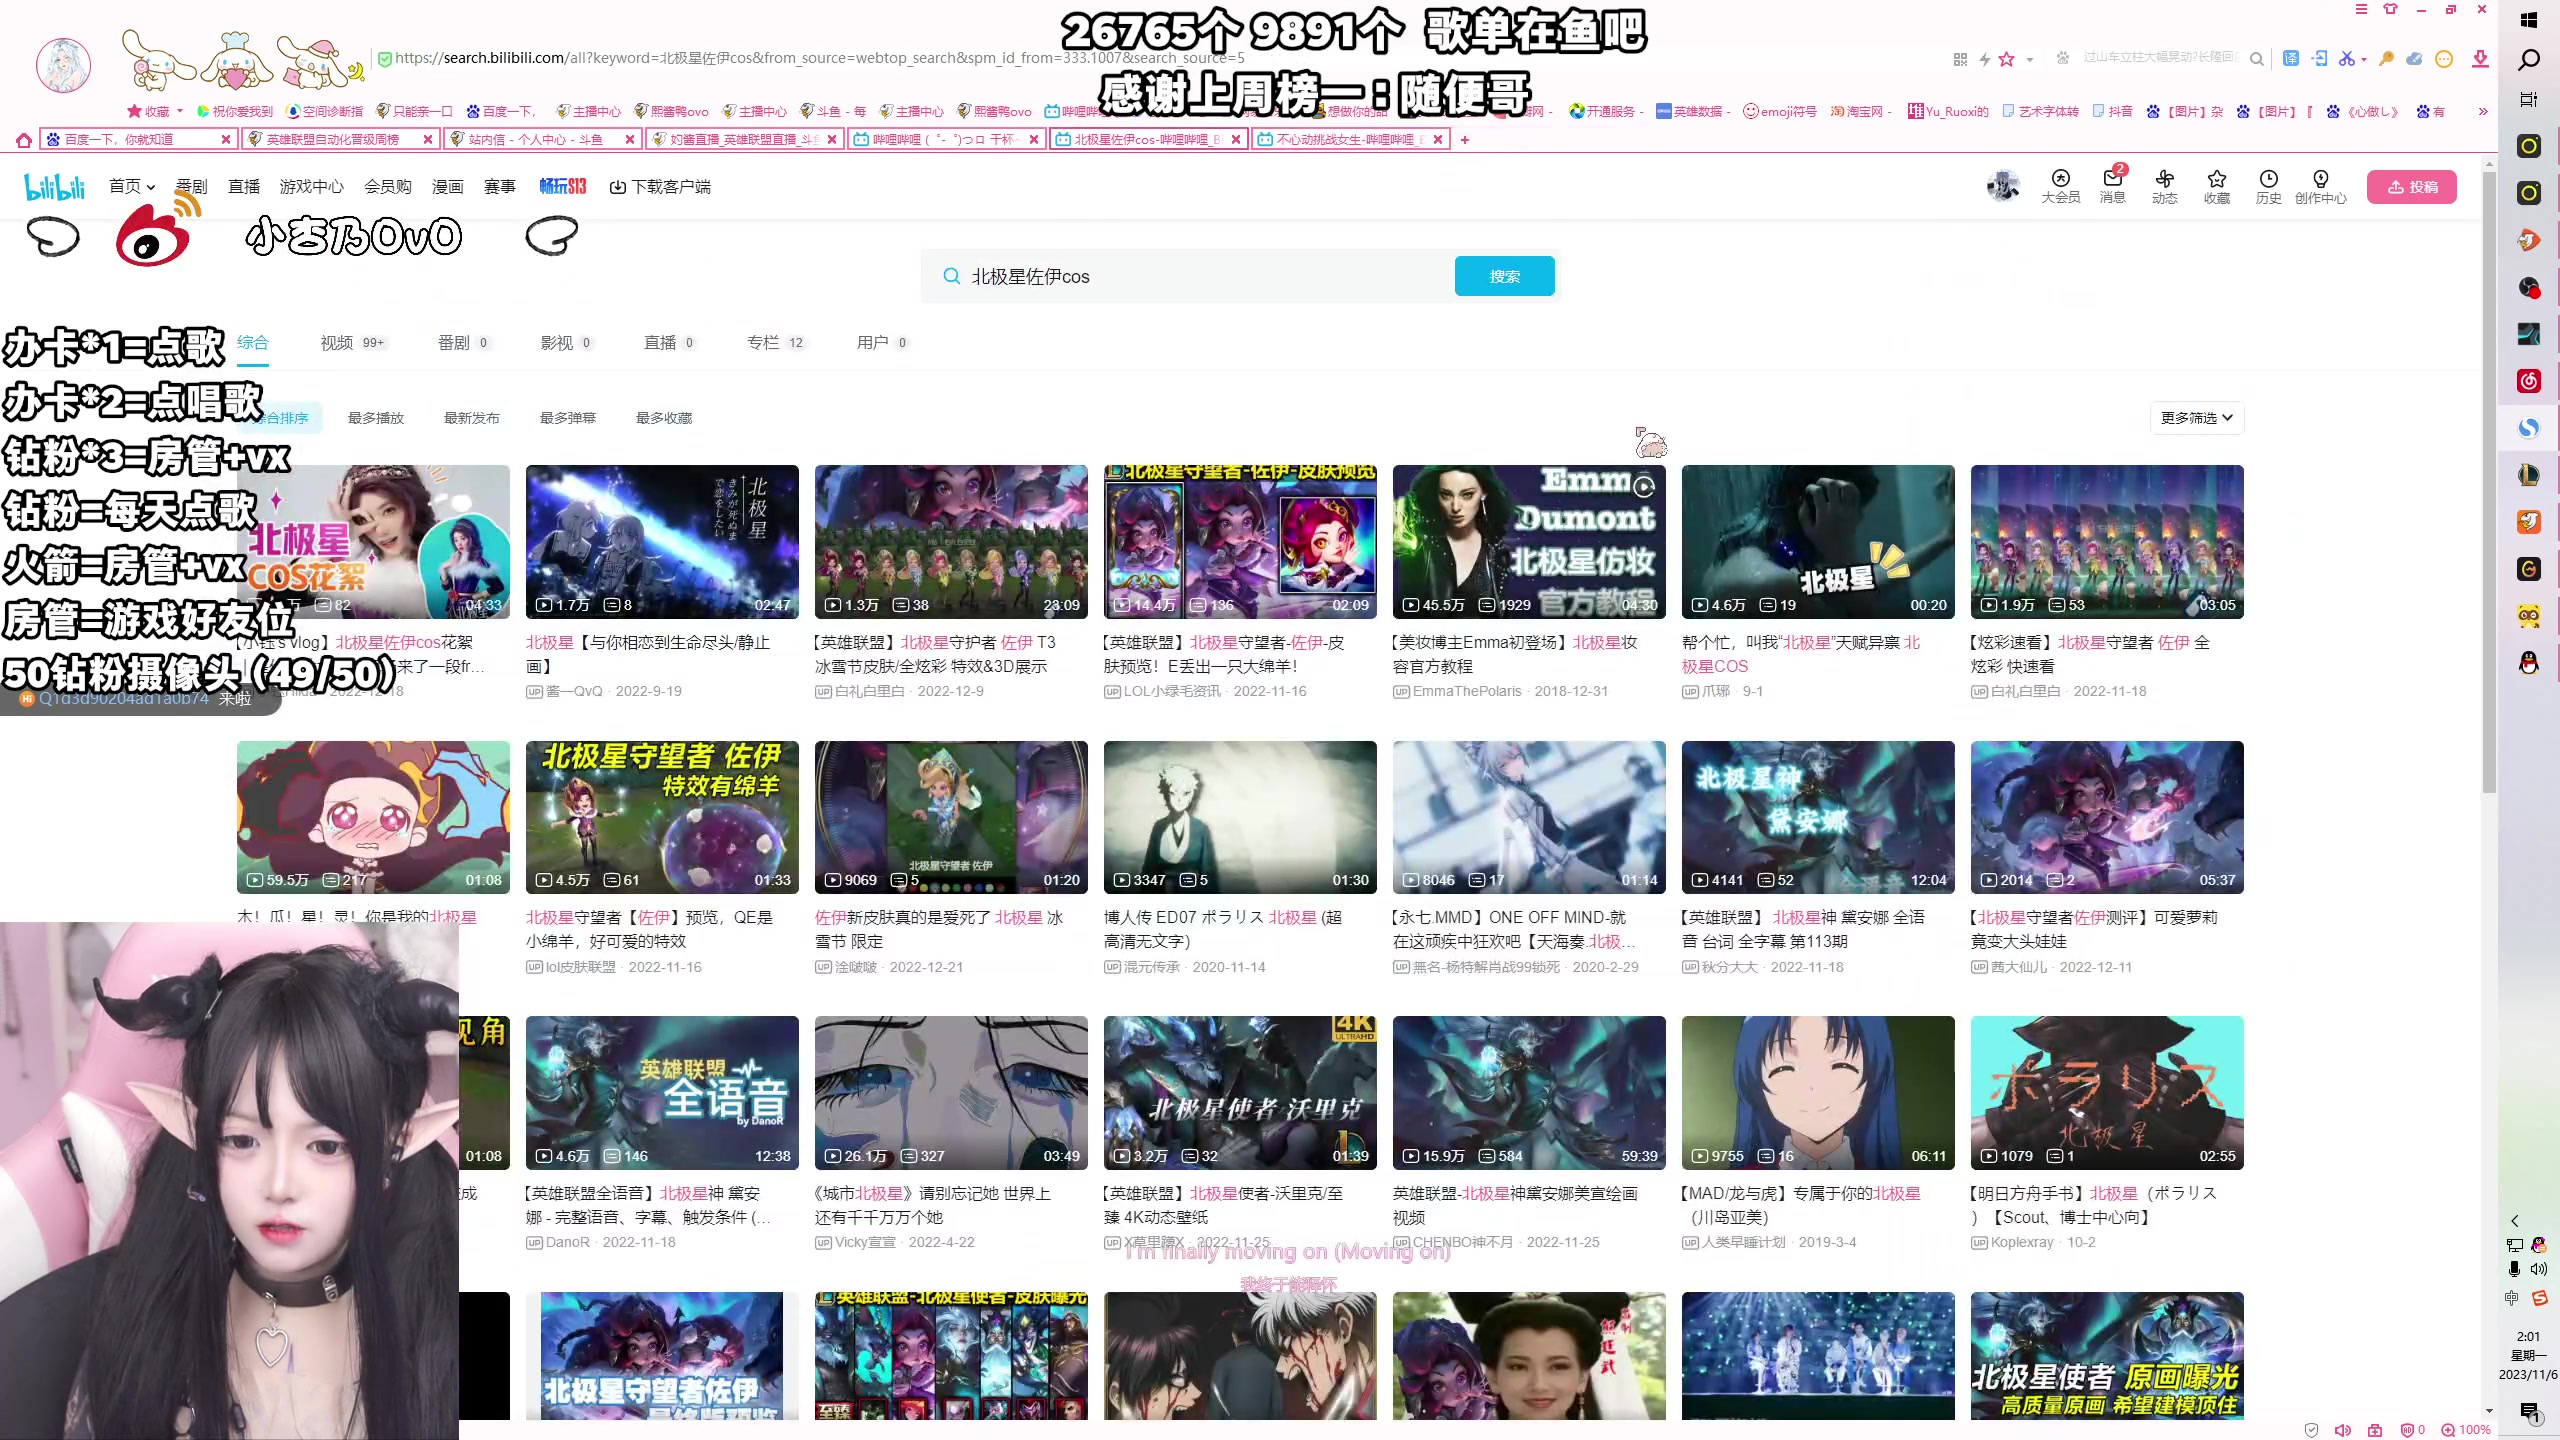
Task: Click the key password manager icon
Action: 2387,59
